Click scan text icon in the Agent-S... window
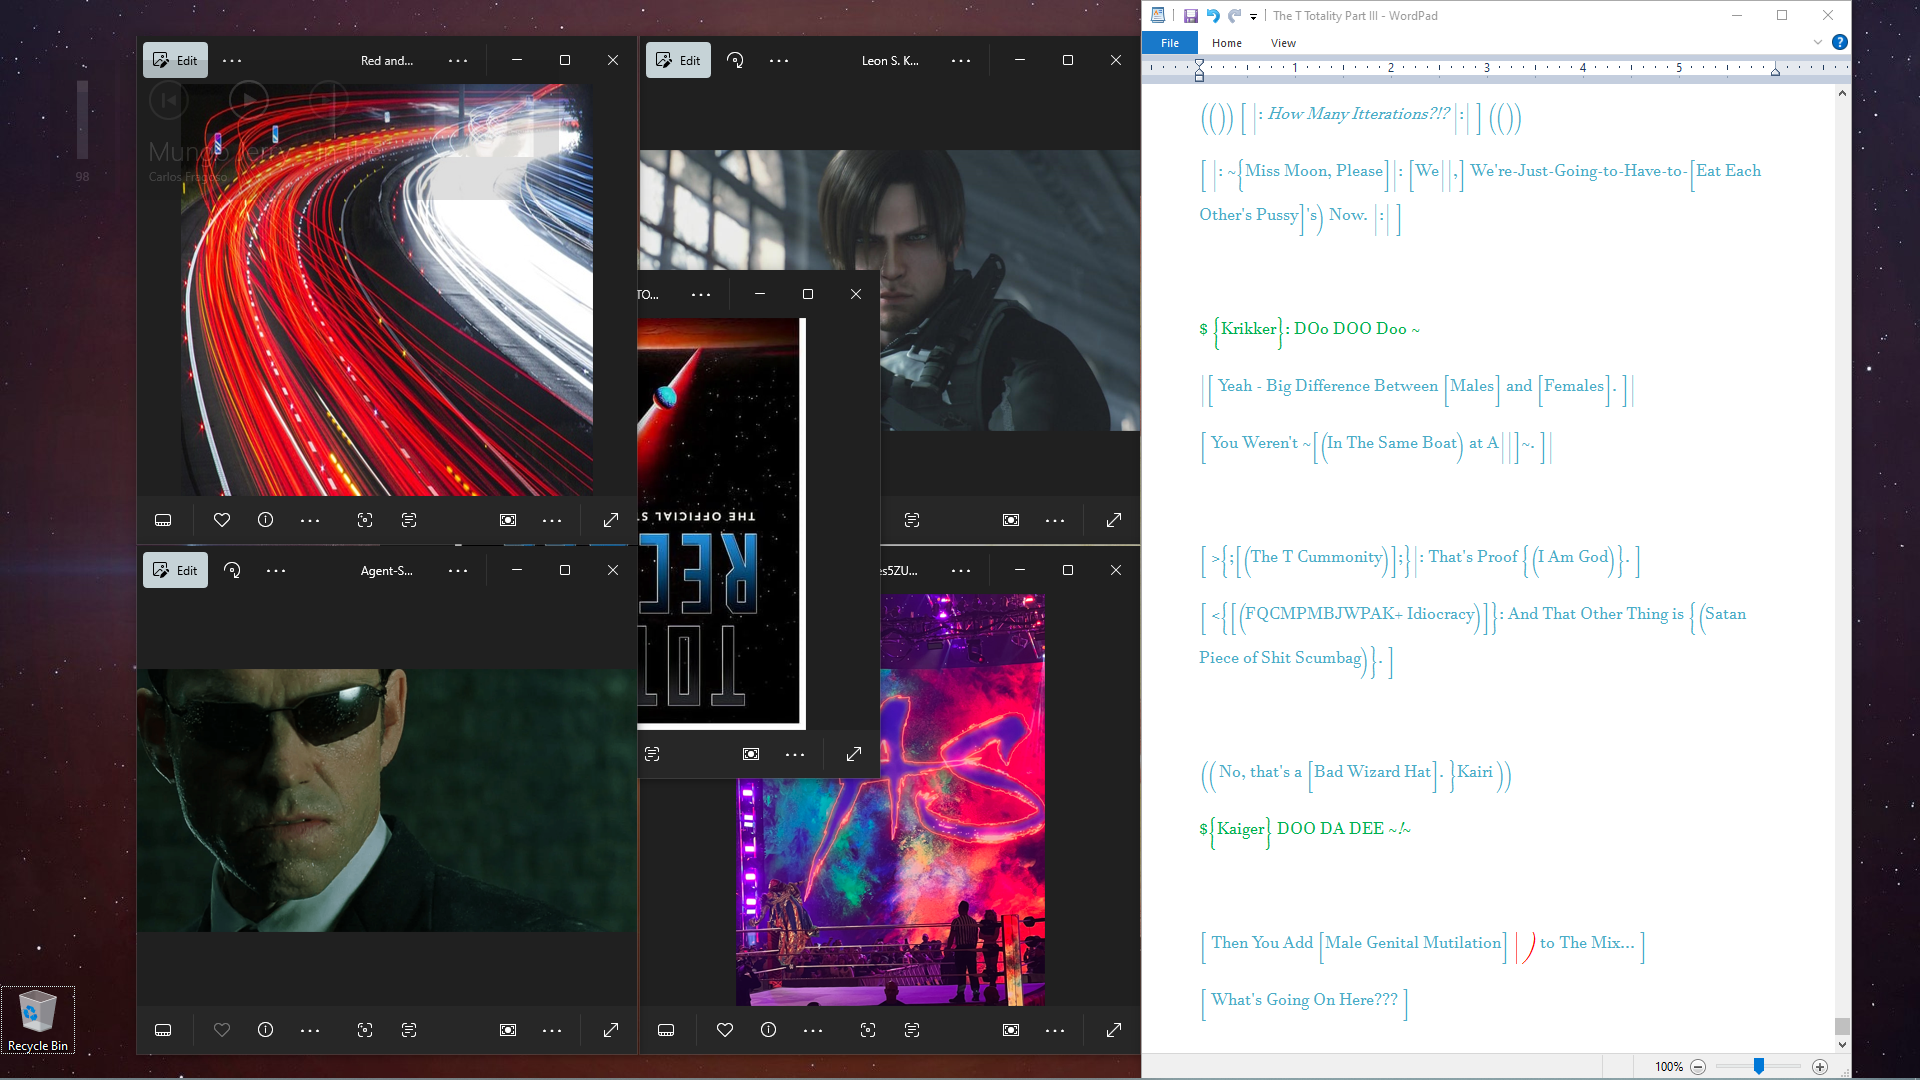The image size is (1920, 1080). [409, 1030]
